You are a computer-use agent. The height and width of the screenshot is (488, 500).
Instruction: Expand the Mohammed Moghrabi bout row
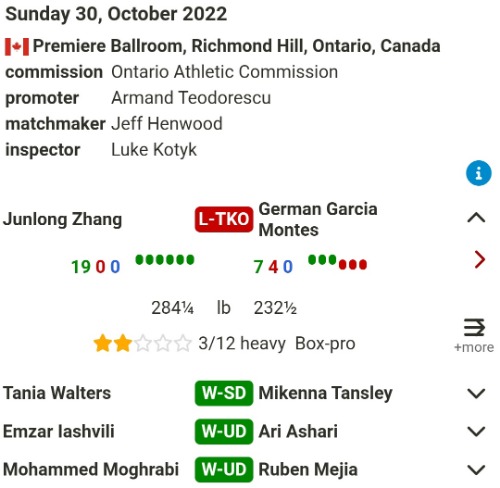pos(476,470)
